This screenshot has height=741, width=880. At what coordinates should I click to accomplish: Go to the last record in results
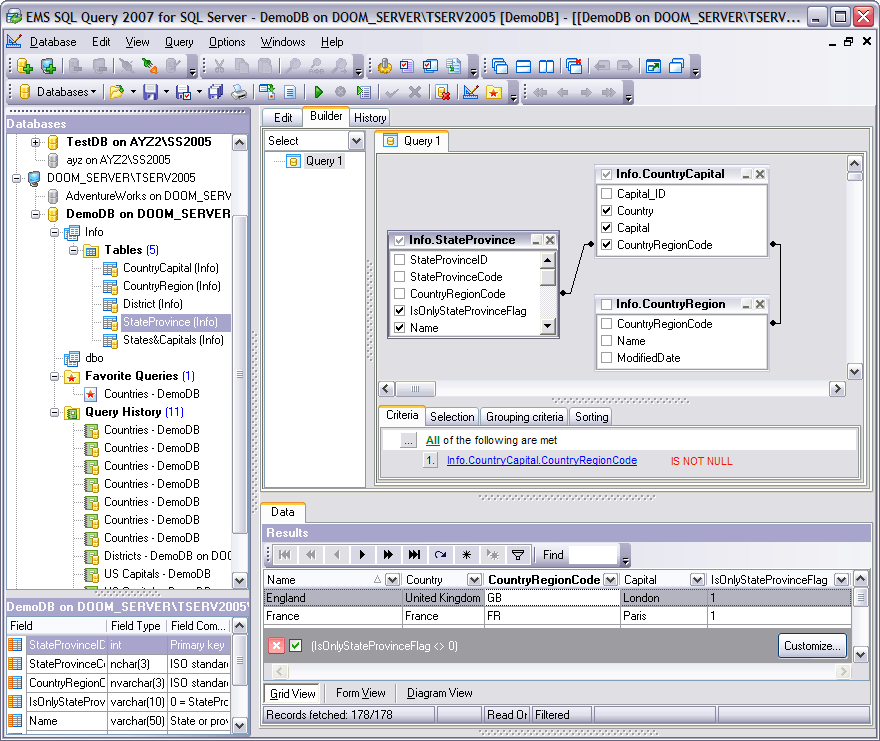coord(414,554)
